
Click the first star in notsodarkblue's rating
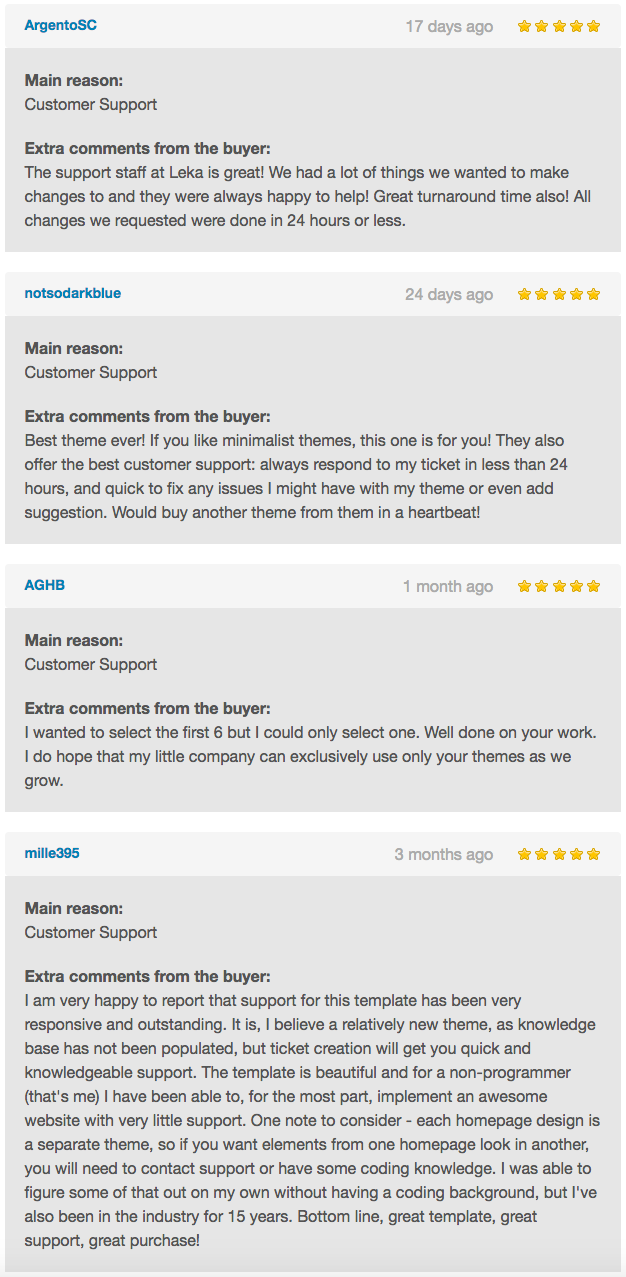pyautogui.click(x=524, y=294)
